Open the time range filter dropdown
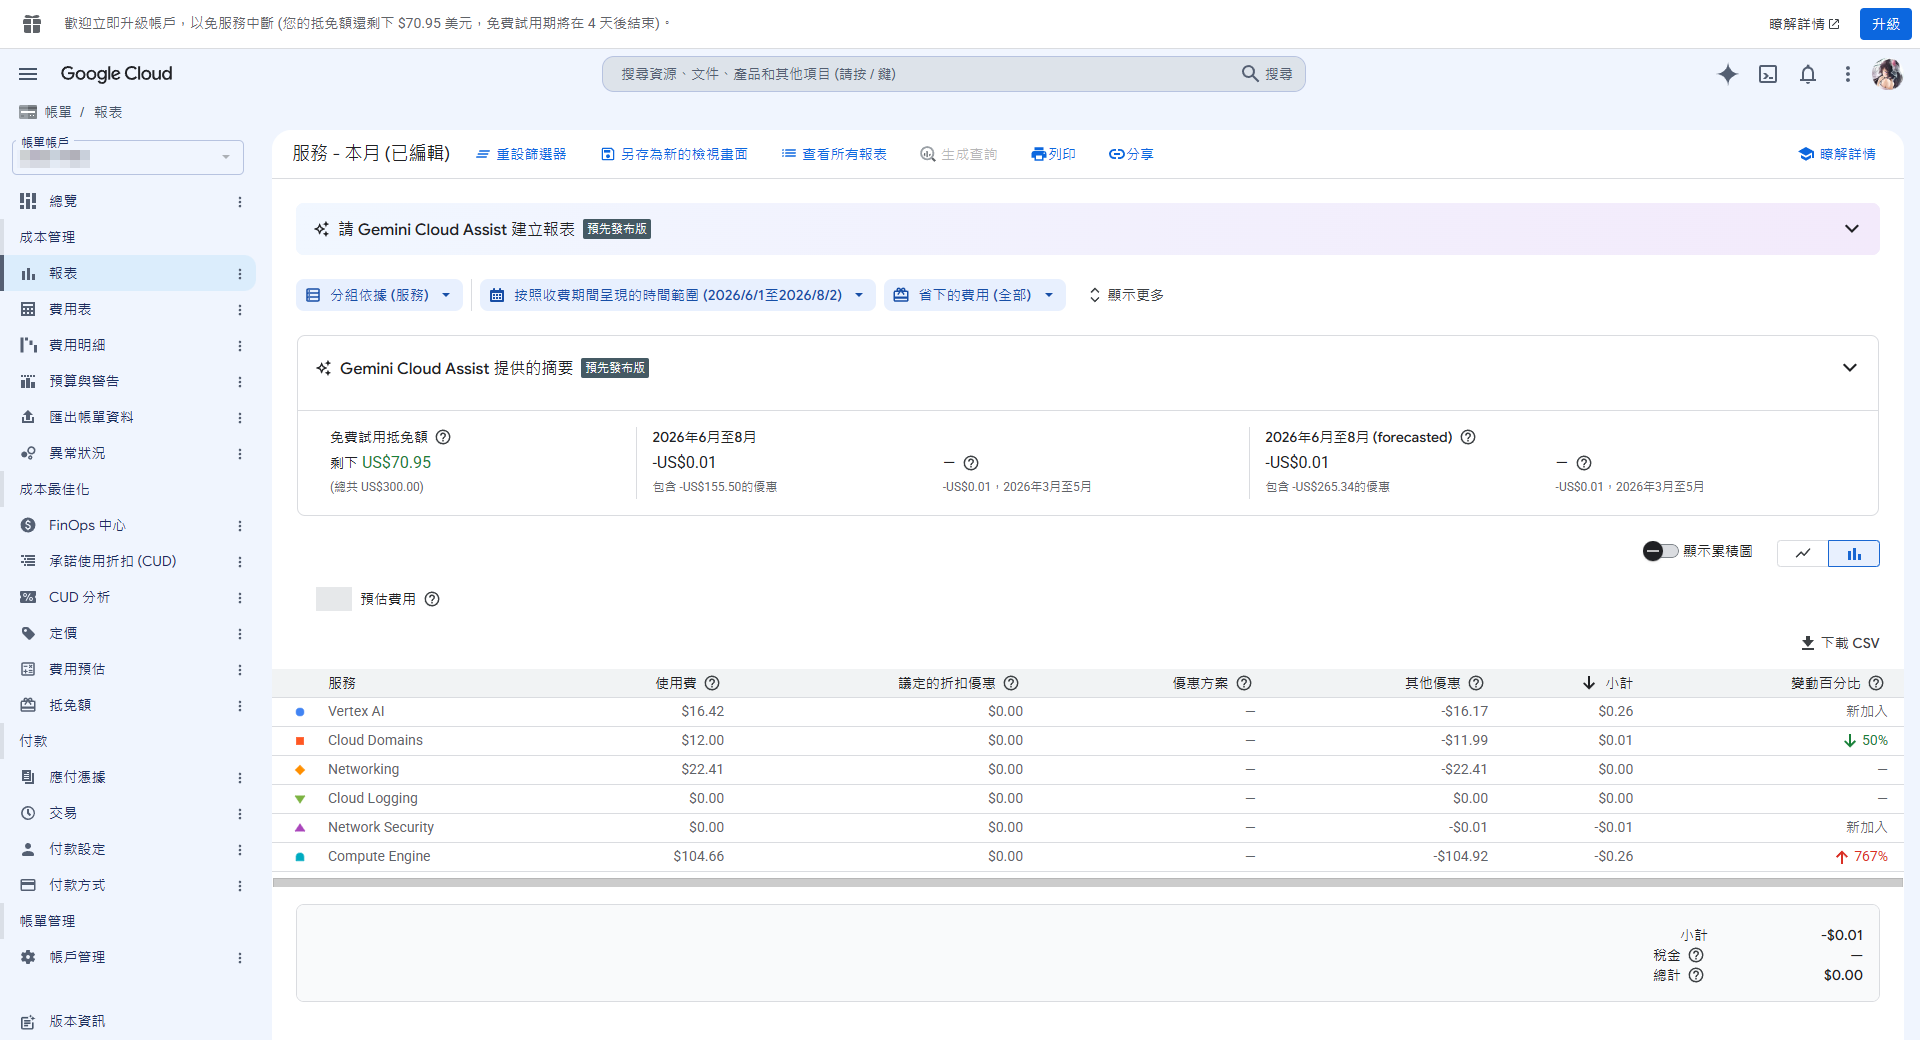The width and height of the screenshot is (1920, 1040). click(678, 295)
